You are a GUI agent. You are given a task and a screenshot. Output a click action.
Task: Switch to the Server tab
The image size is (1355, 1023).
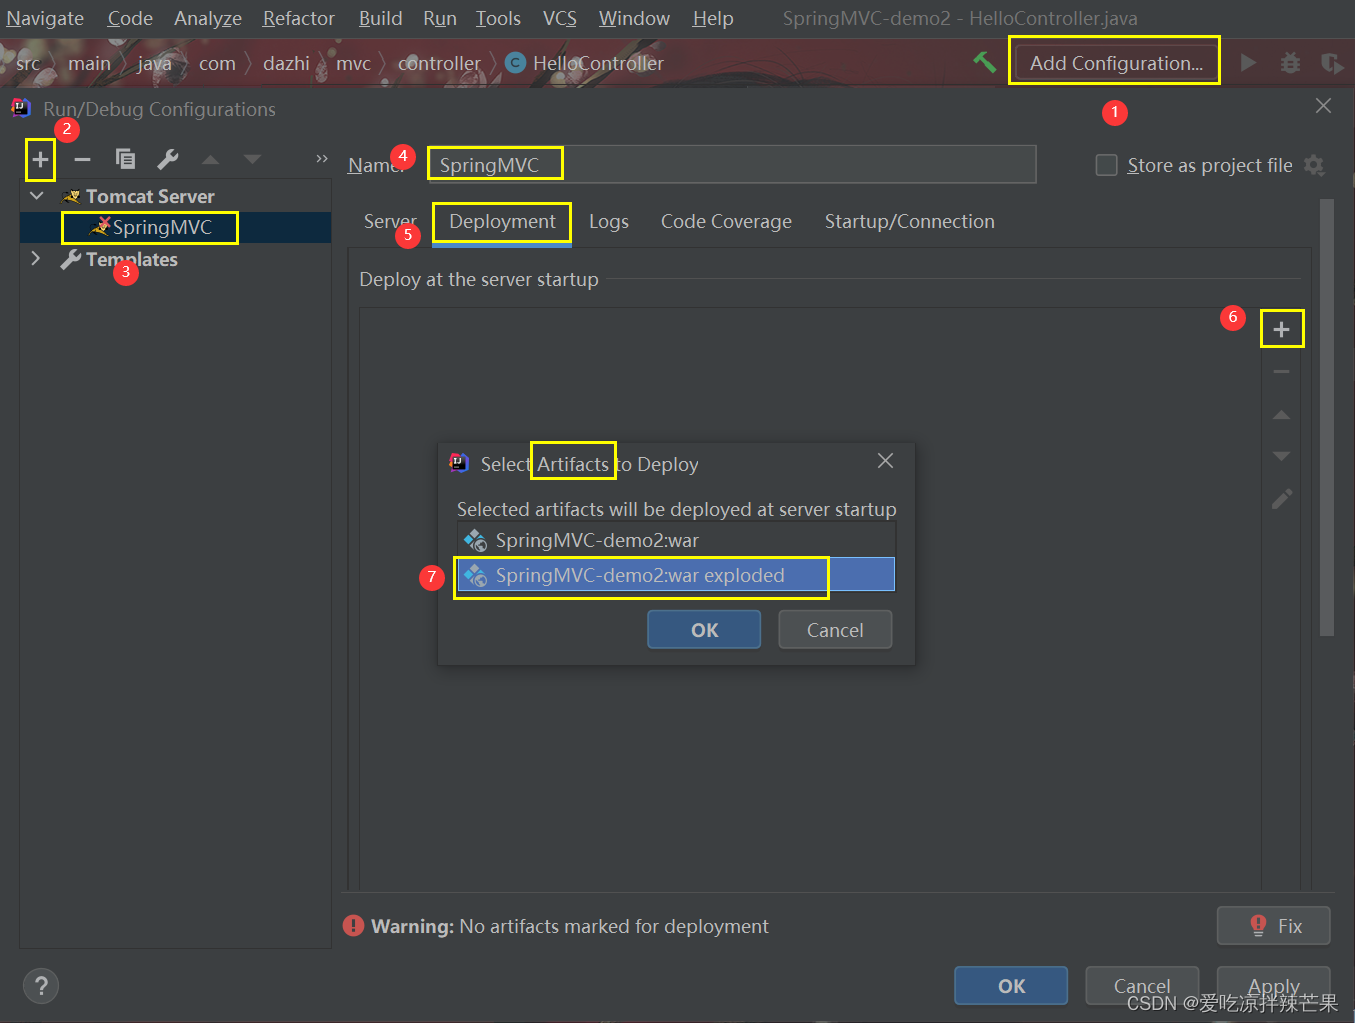pyautogui.click(x=390, y=221)
